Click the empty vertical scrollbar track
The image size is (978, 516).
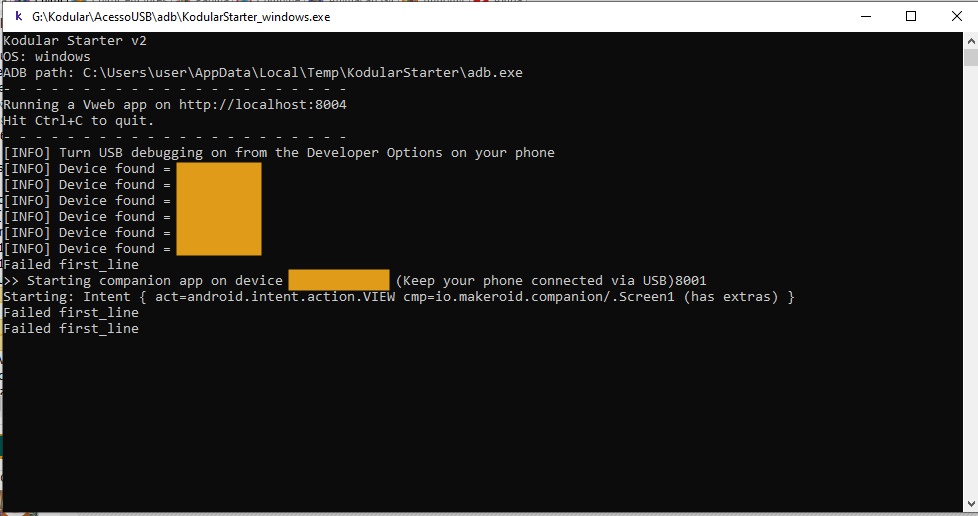tap(971, 281)
